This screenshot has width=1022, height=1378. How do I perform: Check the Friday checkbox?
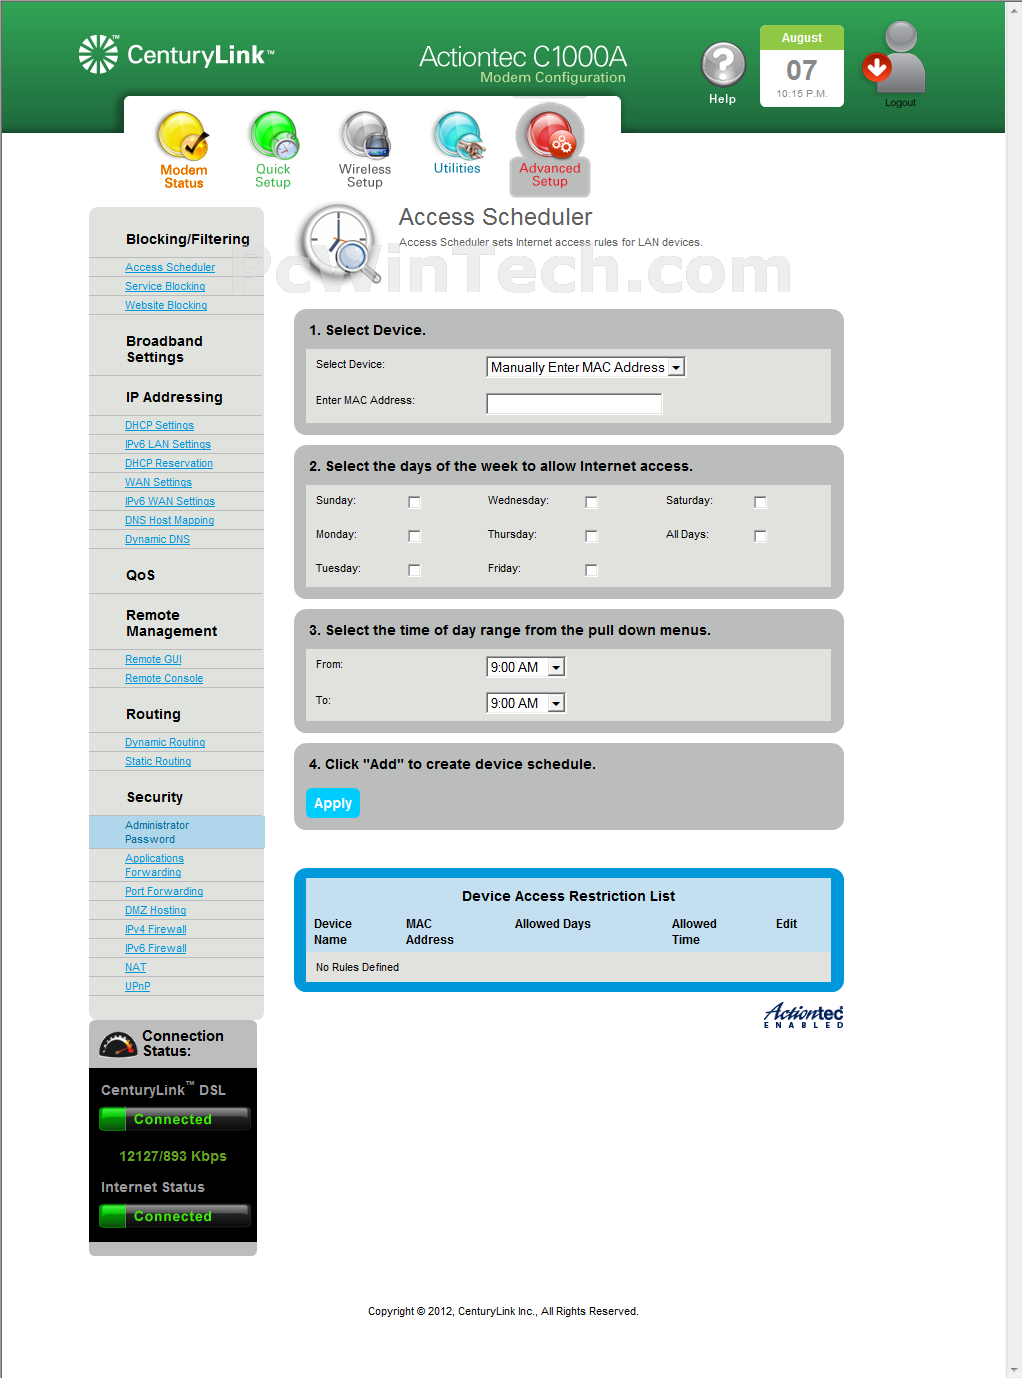591,570
